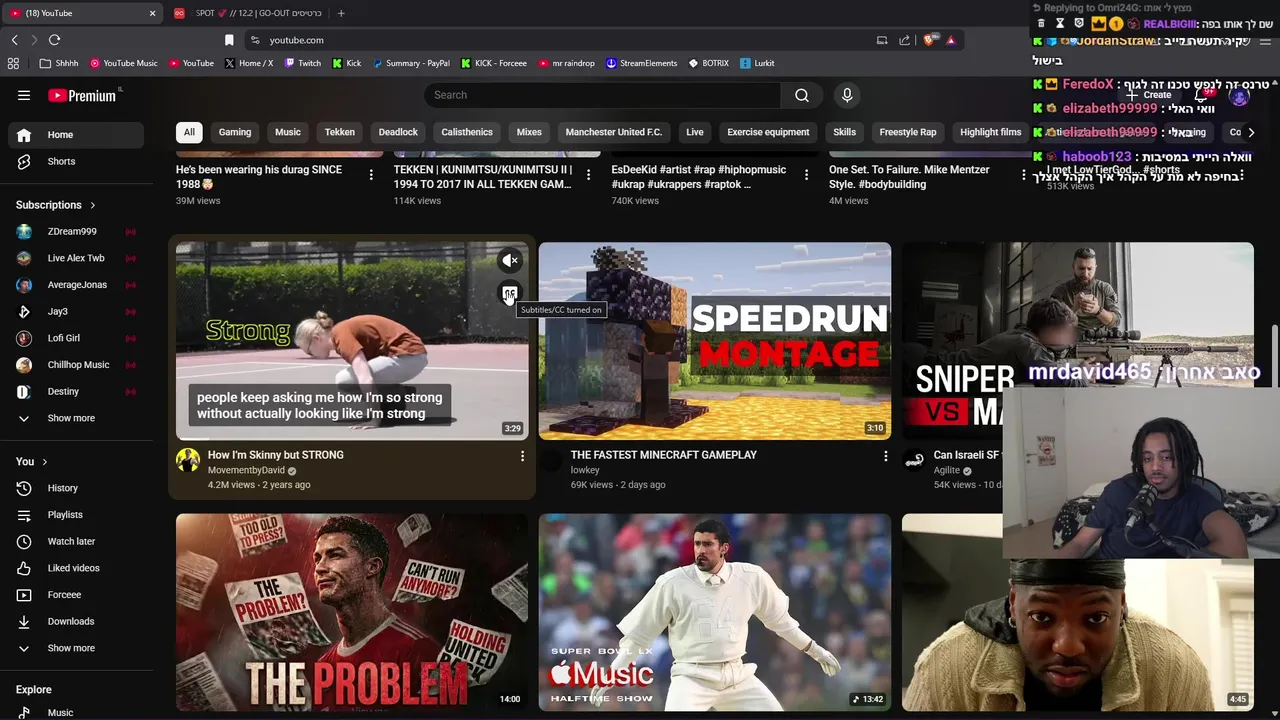Open options menu for Minecraft gameplay video
This screenshot has height=720, width=1280.
click(885, 456)
